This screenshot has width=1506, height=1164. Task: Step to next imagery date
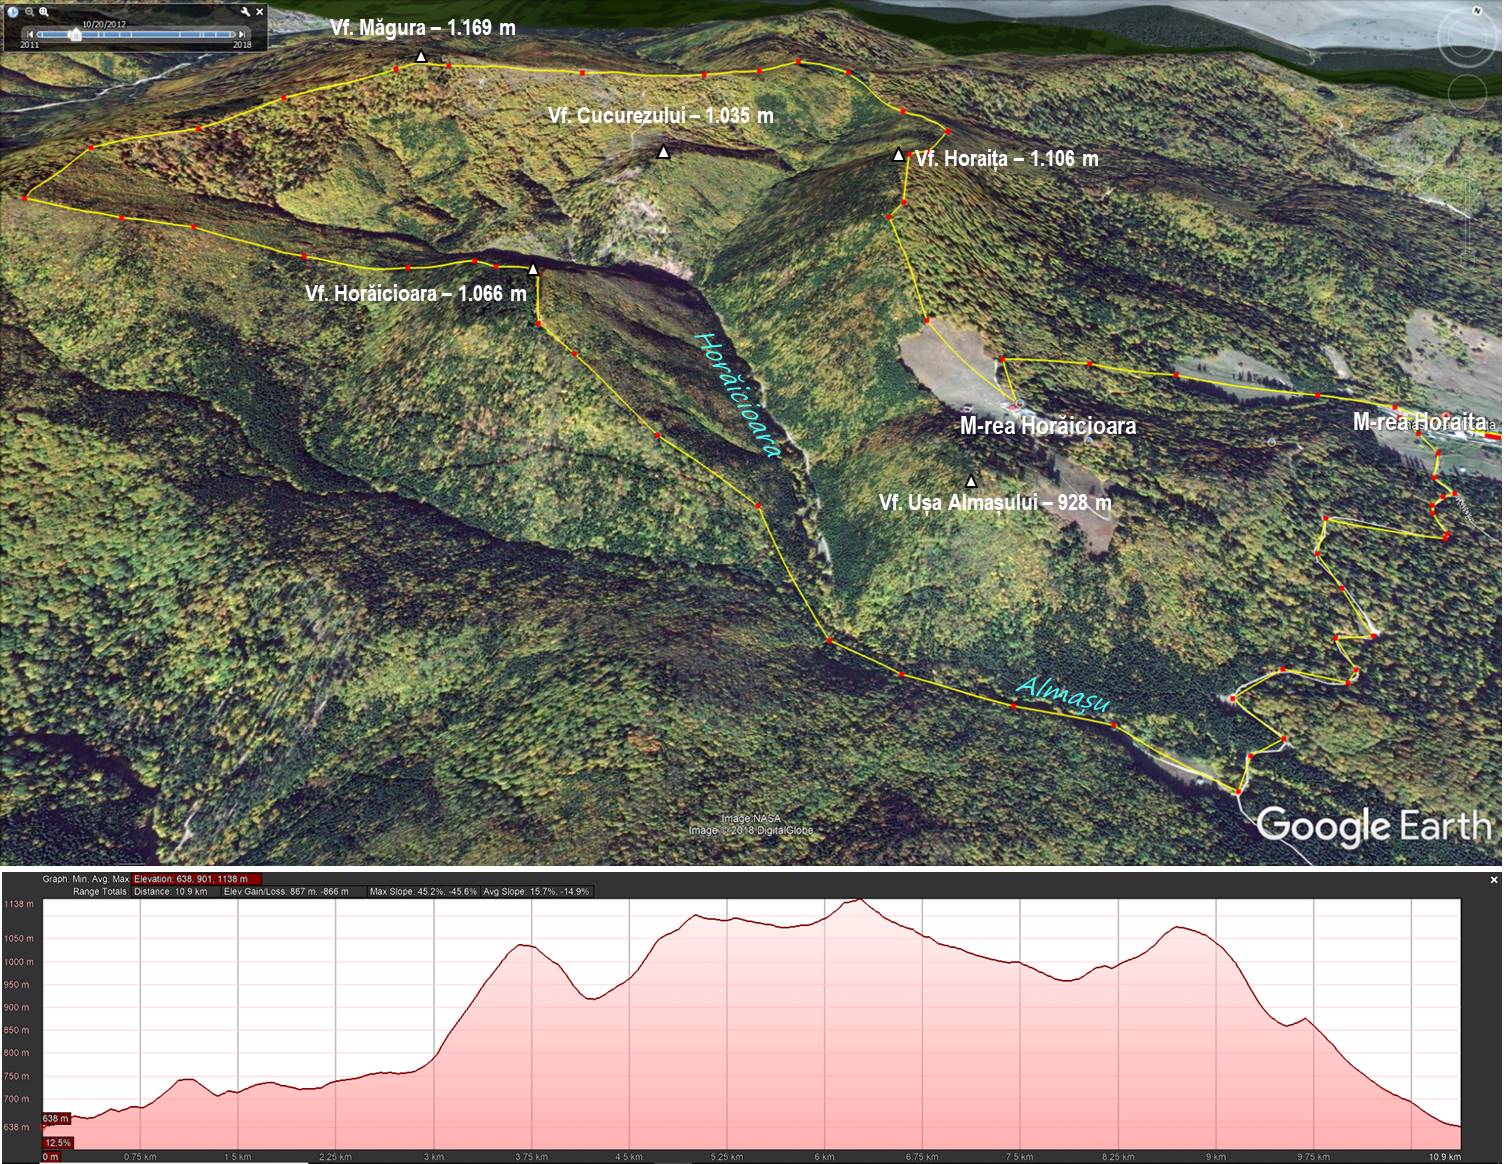[x=243, y=34]
